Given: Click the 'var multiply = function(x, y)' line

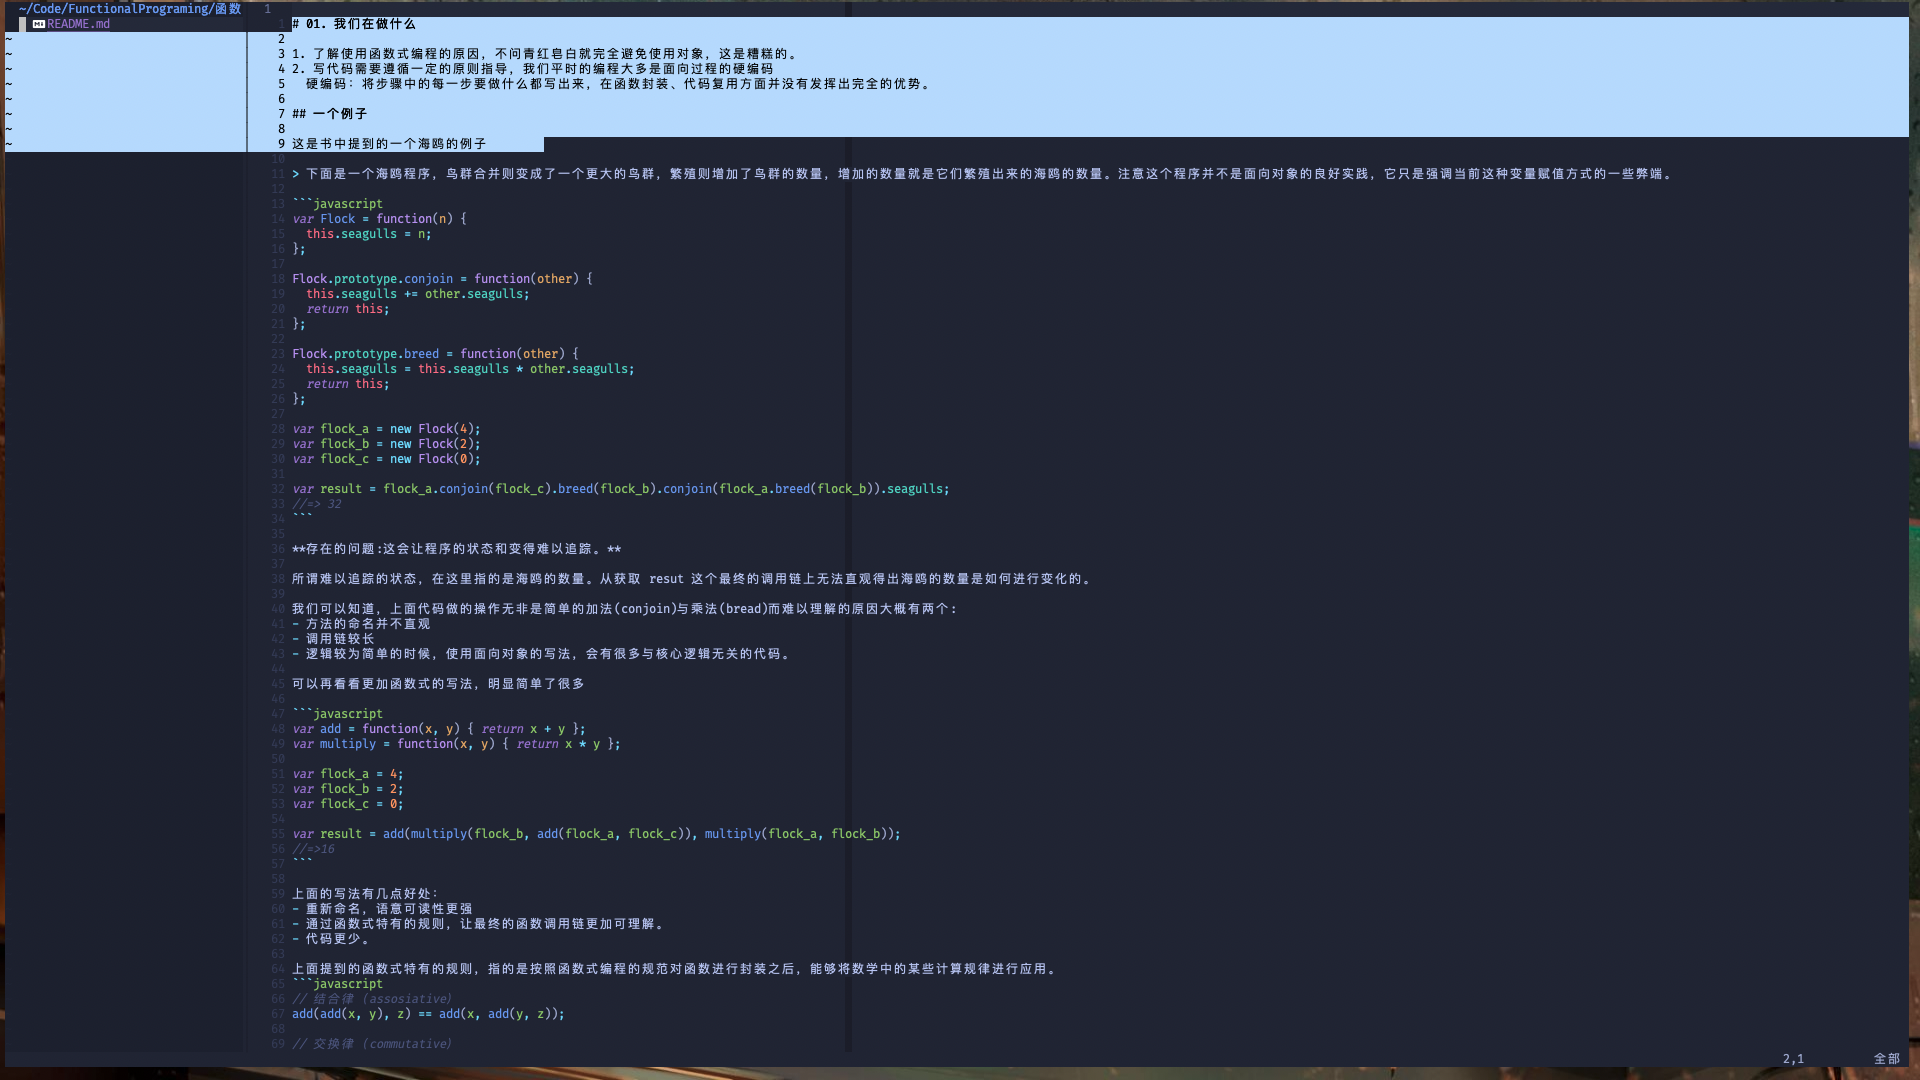Looking at the screenshot, I should 456,744.
